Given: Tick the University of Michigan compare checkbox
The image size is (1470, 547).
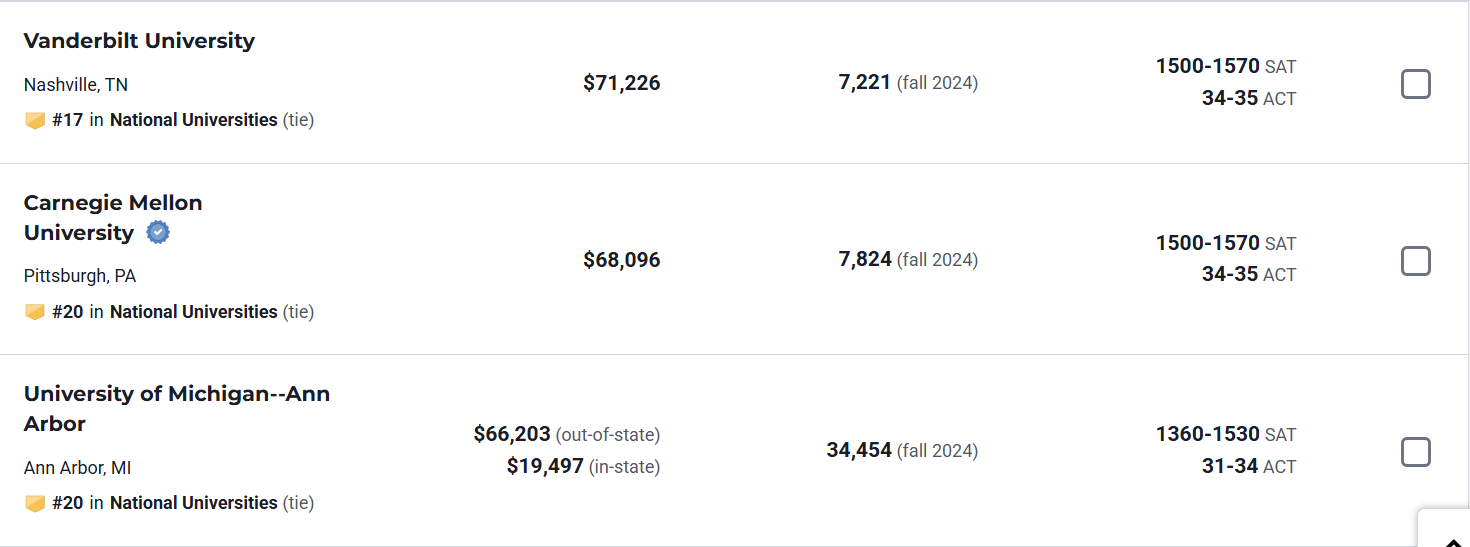Looking at the screenshot, I should pos(1415,452).
